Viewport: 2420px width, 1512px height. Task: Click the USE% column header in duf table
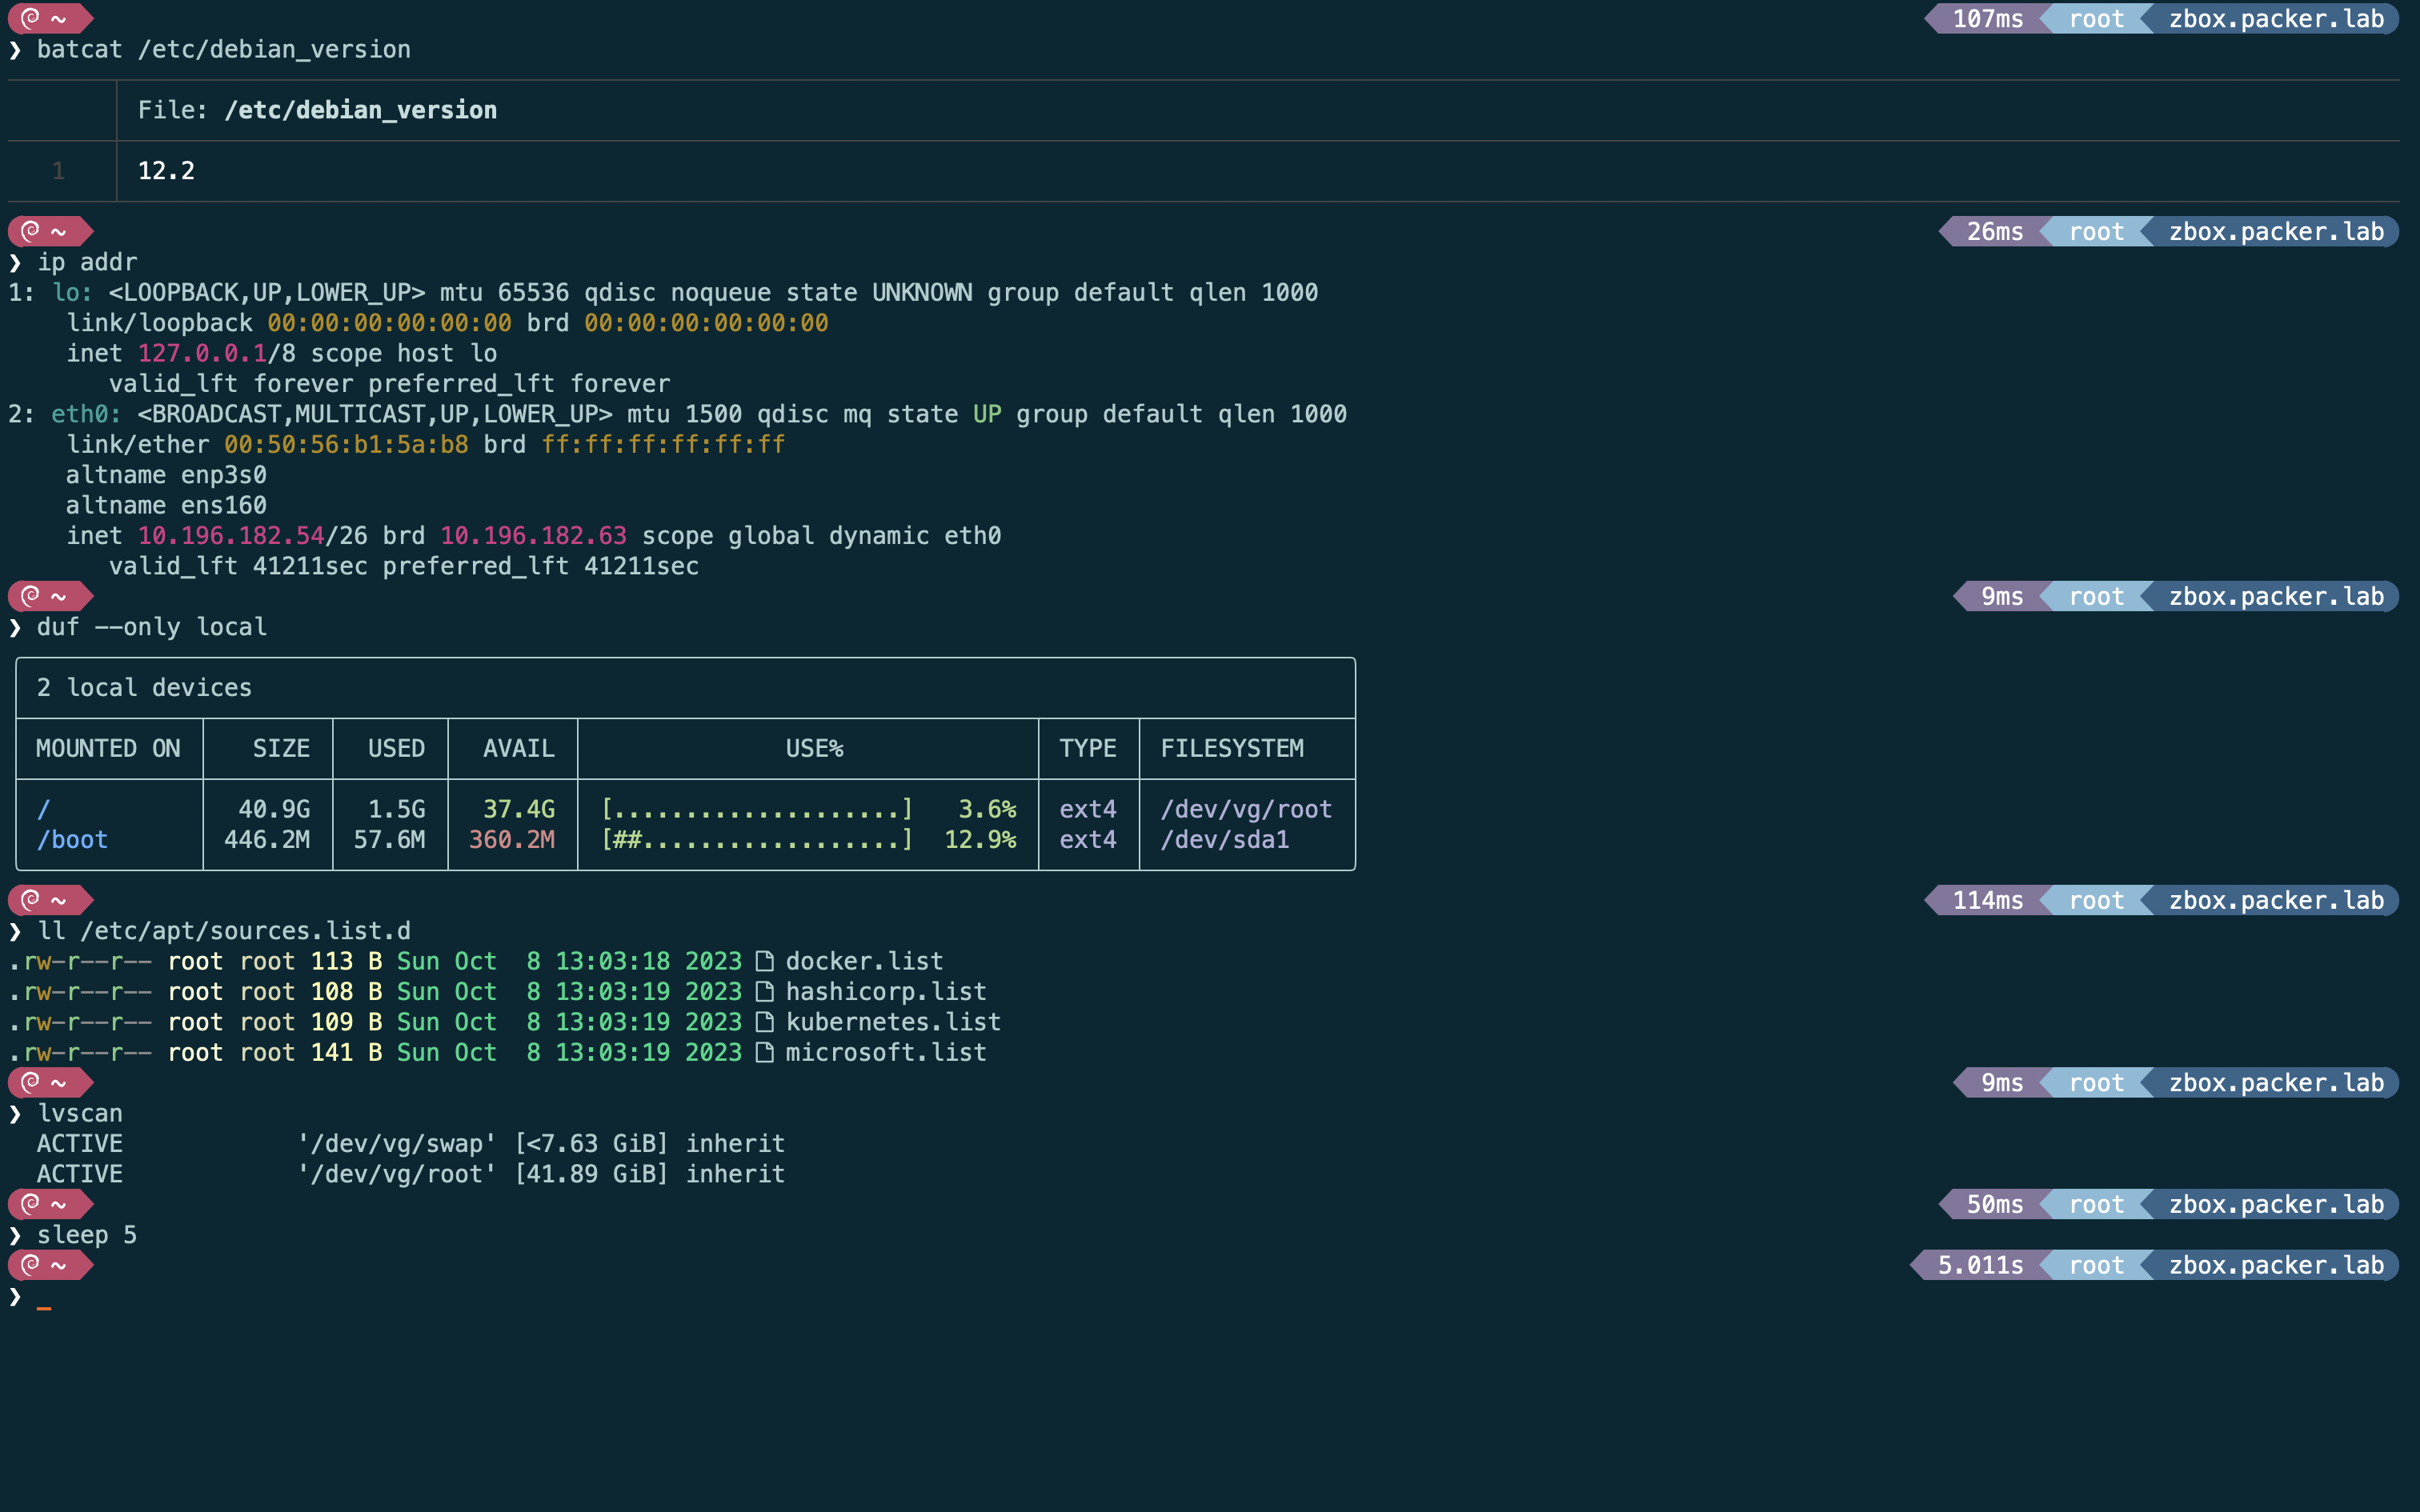(x=814, y=748)
